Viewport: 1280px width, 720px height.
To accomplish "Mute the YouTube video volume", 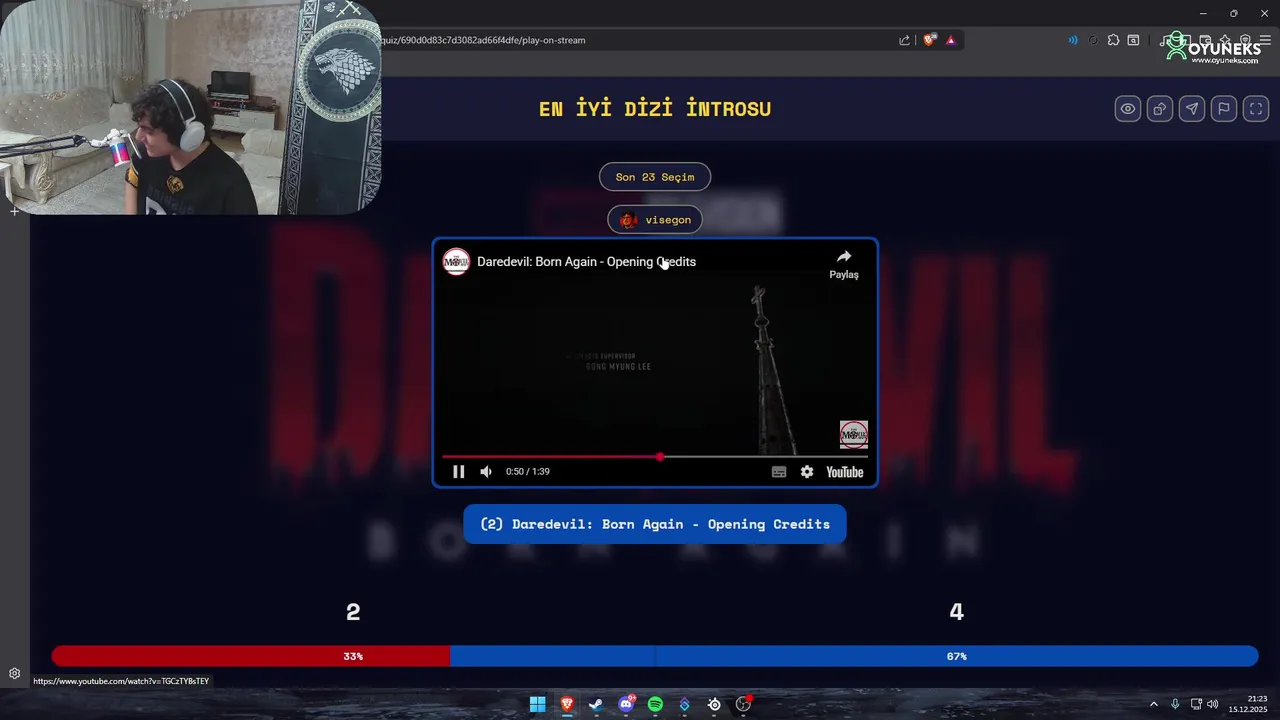I will (x=486, y=472).
